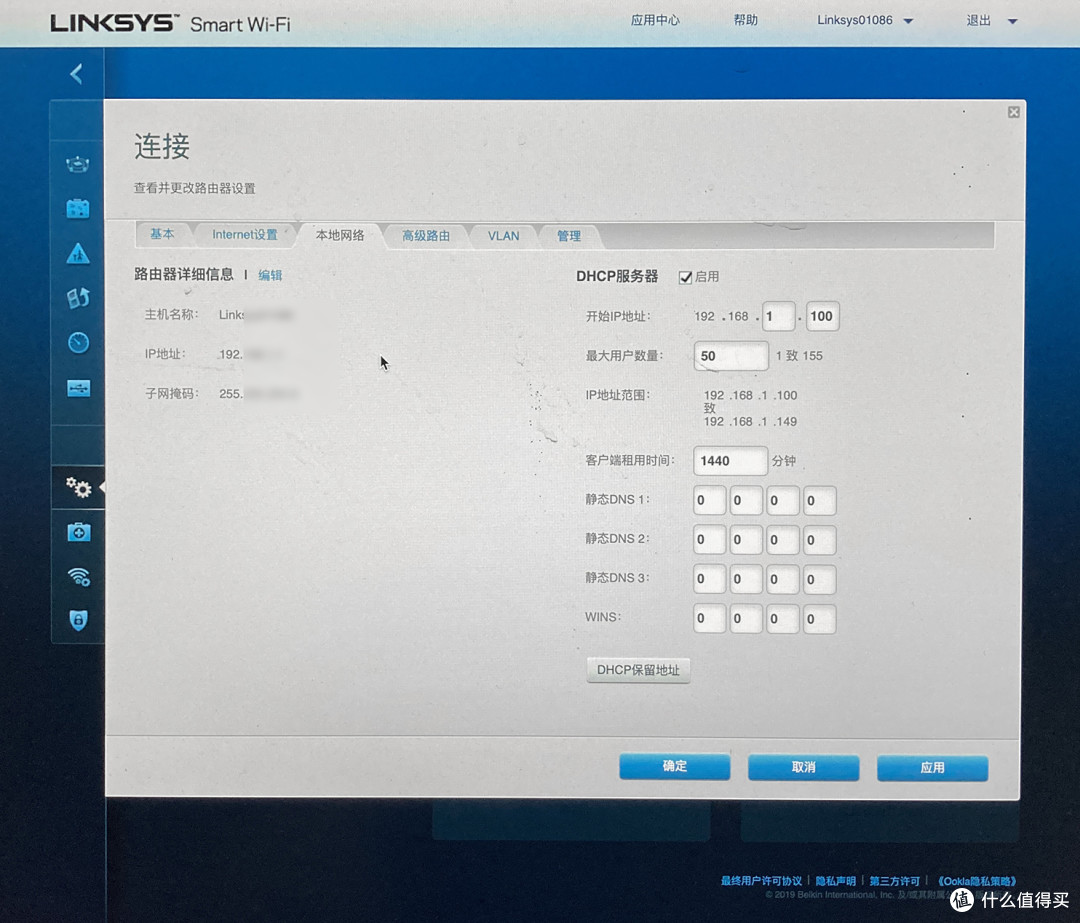Click inside the 最大用户数量 input field
1080x923 pixels.
pyautogui.click(x=730, y=355)
